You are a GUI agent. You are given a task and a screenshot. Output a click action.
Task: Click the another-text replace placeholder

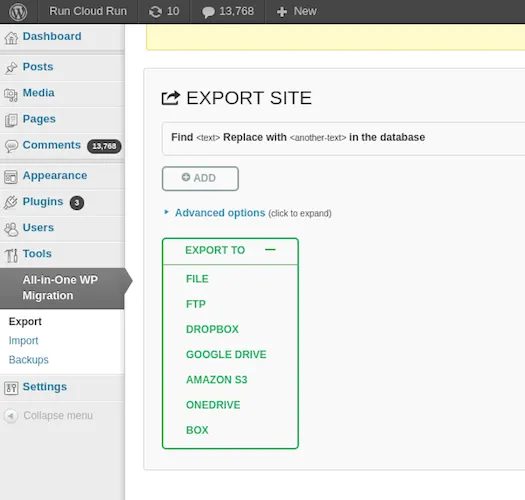(x=318, y=138)
